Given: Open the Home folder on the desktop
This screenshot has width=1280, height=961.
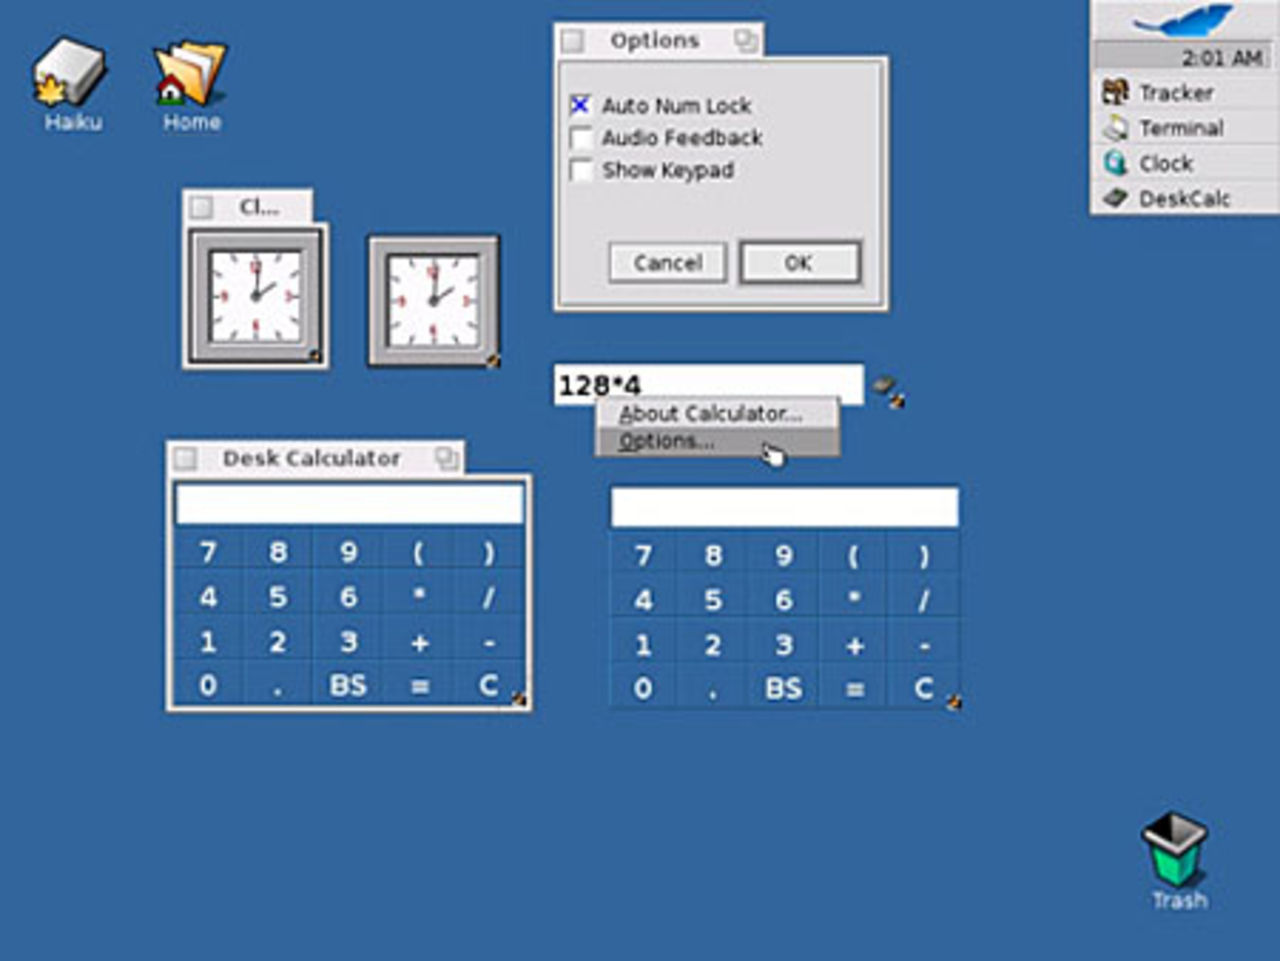Looking at the screenshot, I should 190,75.
